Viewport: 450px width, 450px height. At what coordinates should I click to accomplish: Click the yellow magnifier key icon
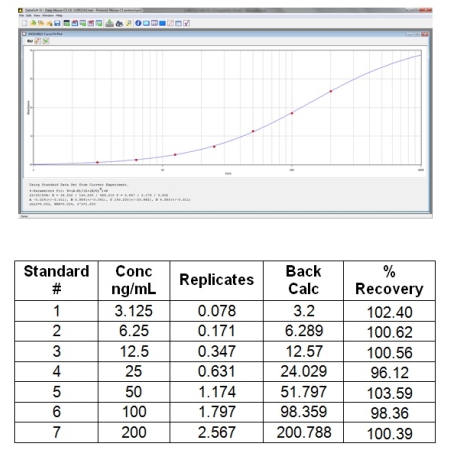click(129, 23)
